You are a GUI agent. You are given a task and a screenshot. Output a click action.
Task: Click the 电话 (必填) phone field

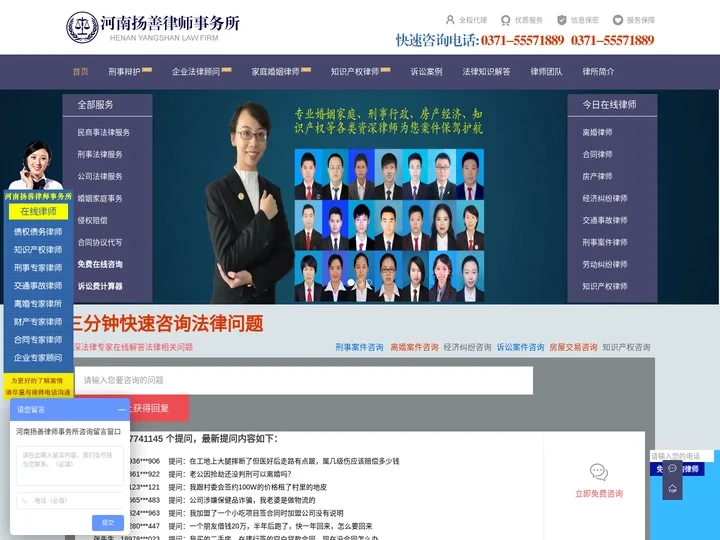(x=70, y=500)
